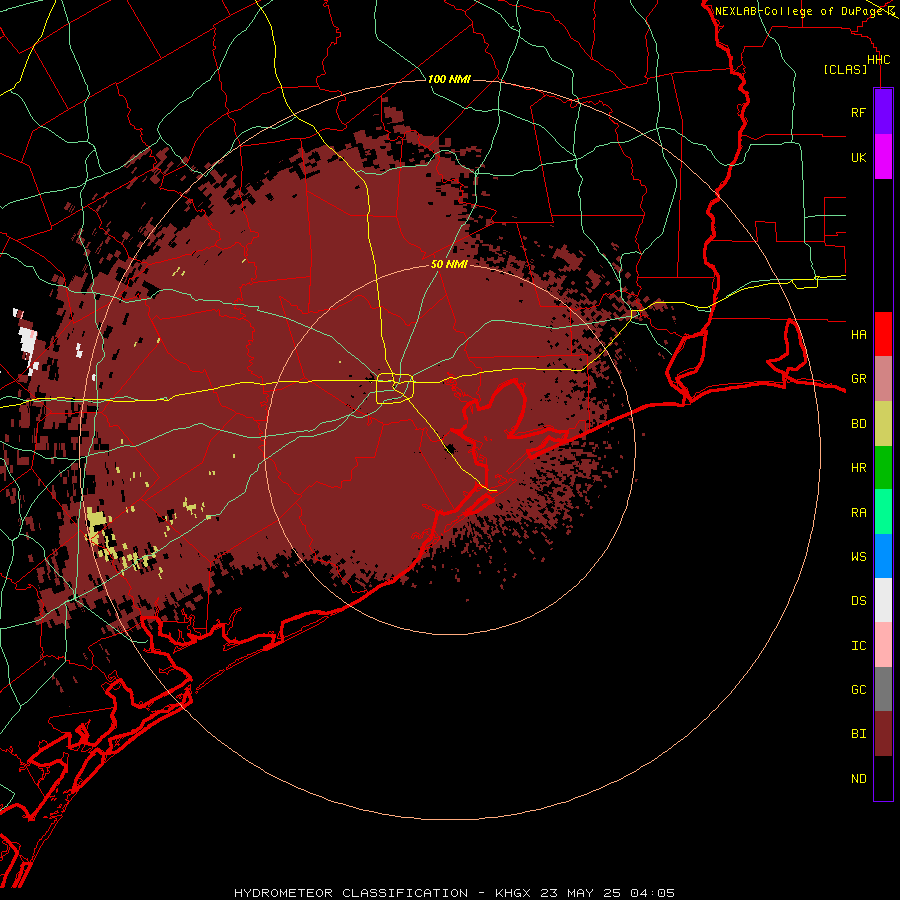The image size is (900, 900).
Task: Click the "BD" legend label
Action: [x=858, y=424]
